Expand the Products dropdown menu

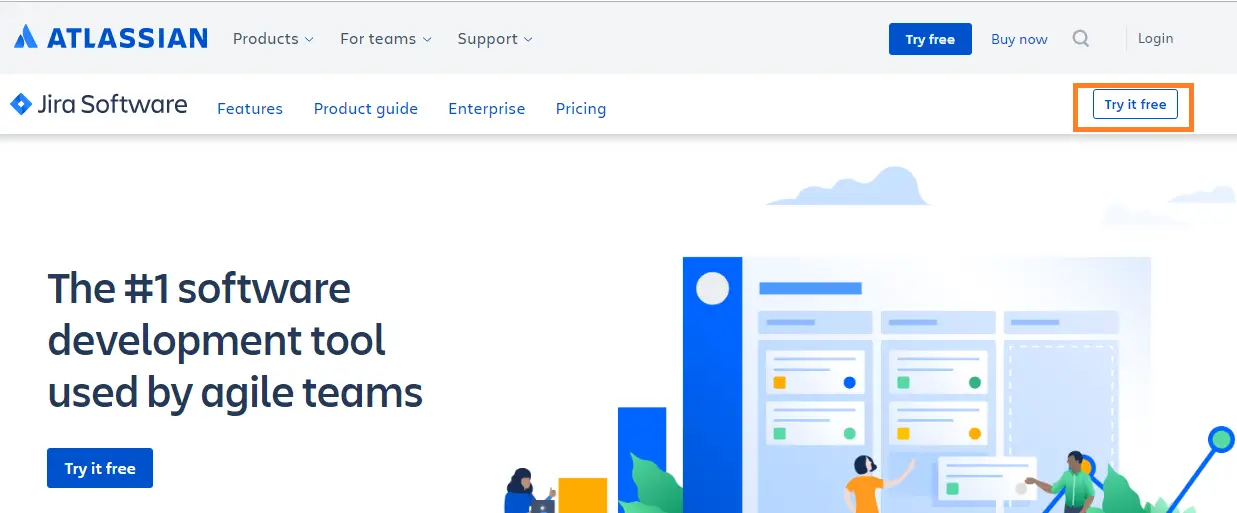[273, 39]
